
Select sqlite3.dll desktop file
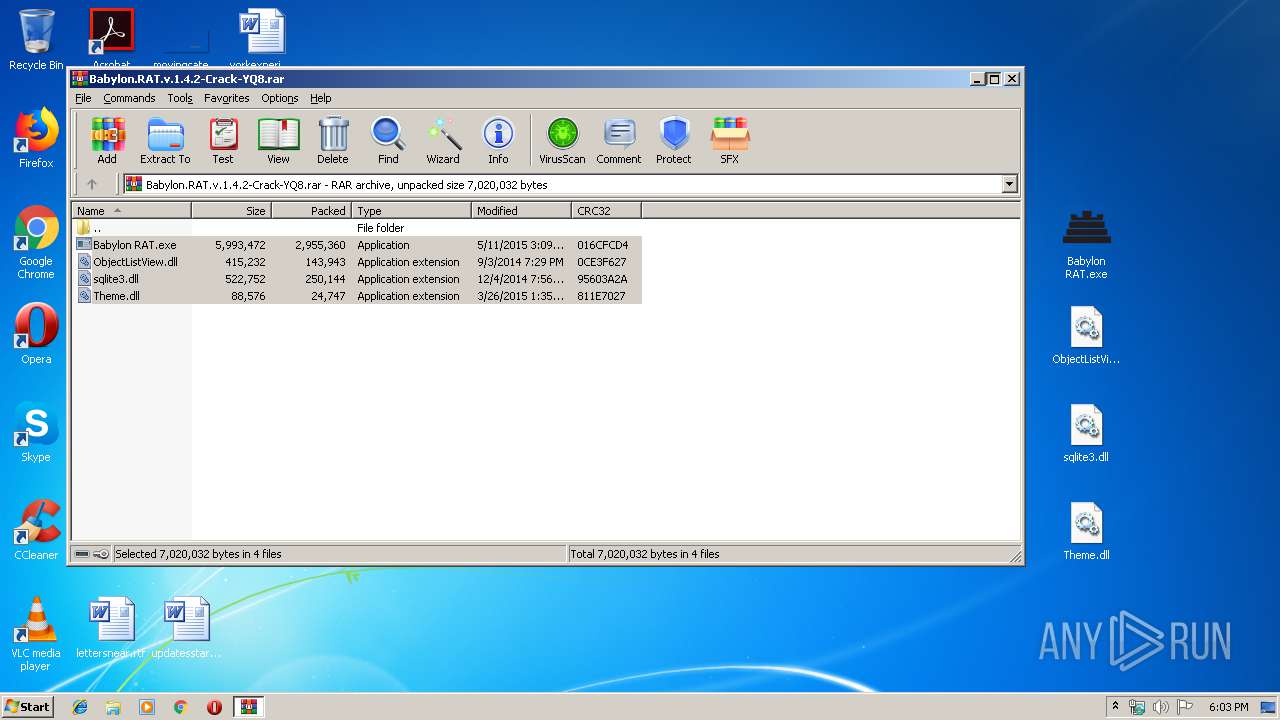(1086, 433)
